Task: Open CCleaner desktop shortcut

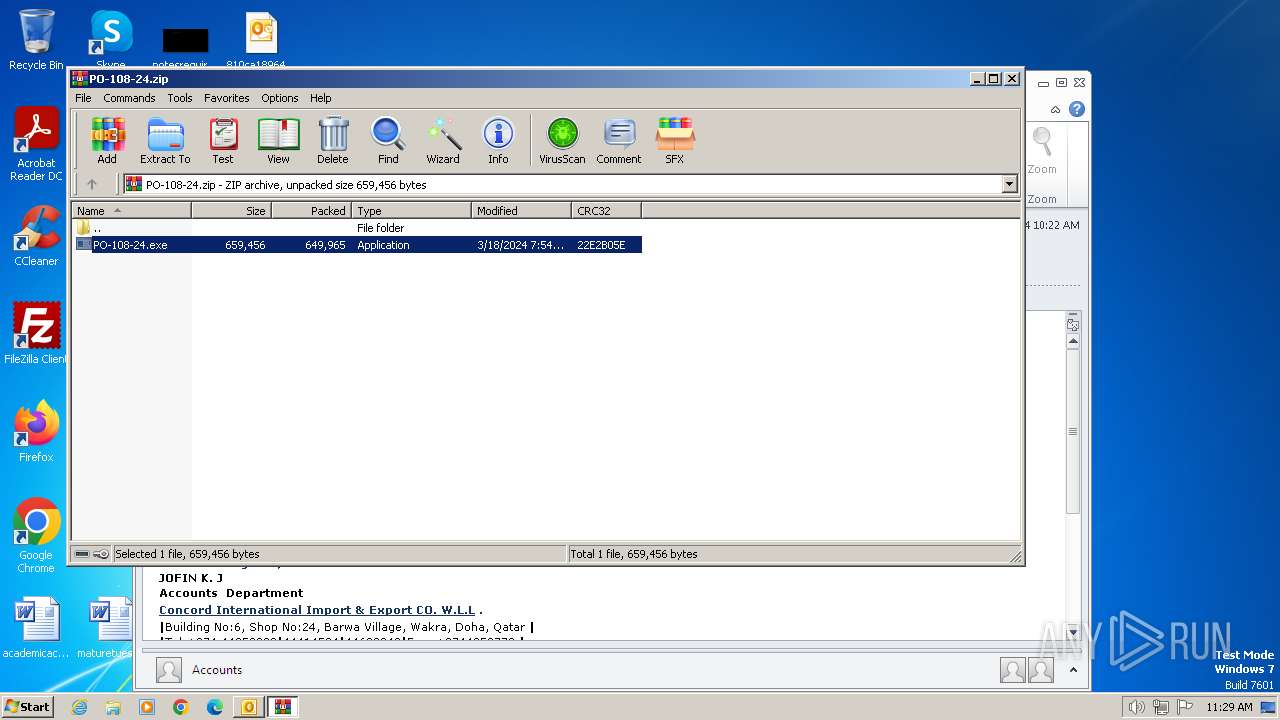Action: [36, 236]
